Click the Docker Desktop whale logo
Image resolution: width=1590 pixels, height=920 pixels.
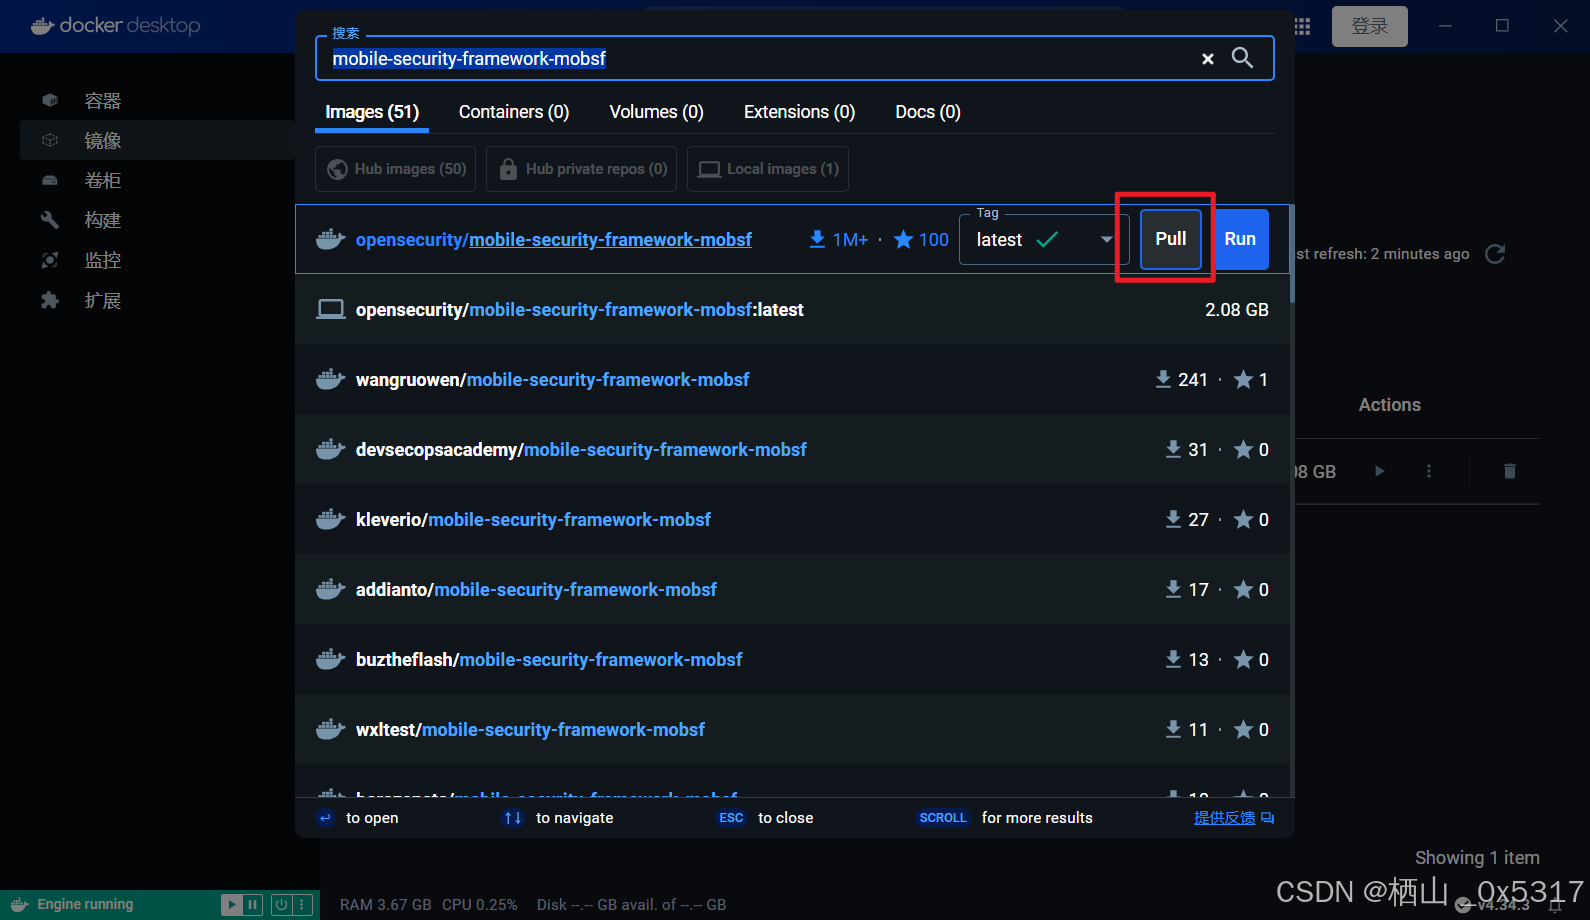click(42, 26)
